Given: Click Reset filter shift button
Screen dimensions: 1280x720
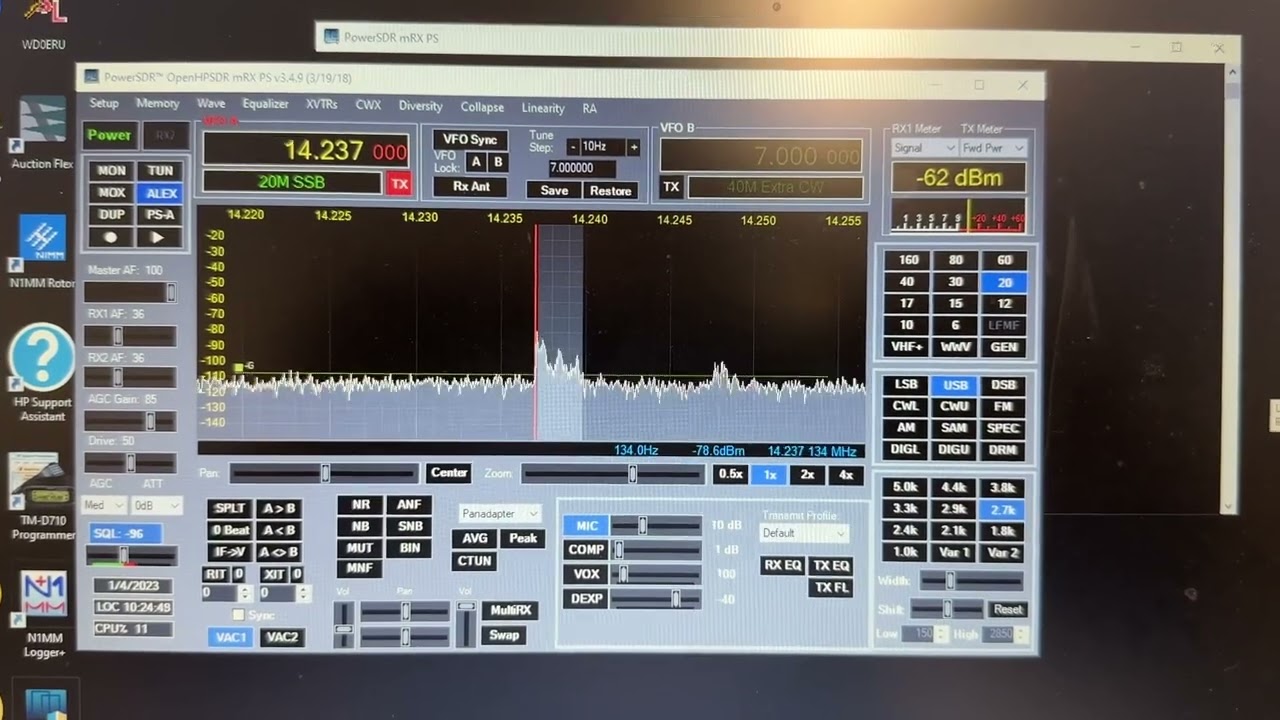Looking at the screenshot, I should point(1007,609).
